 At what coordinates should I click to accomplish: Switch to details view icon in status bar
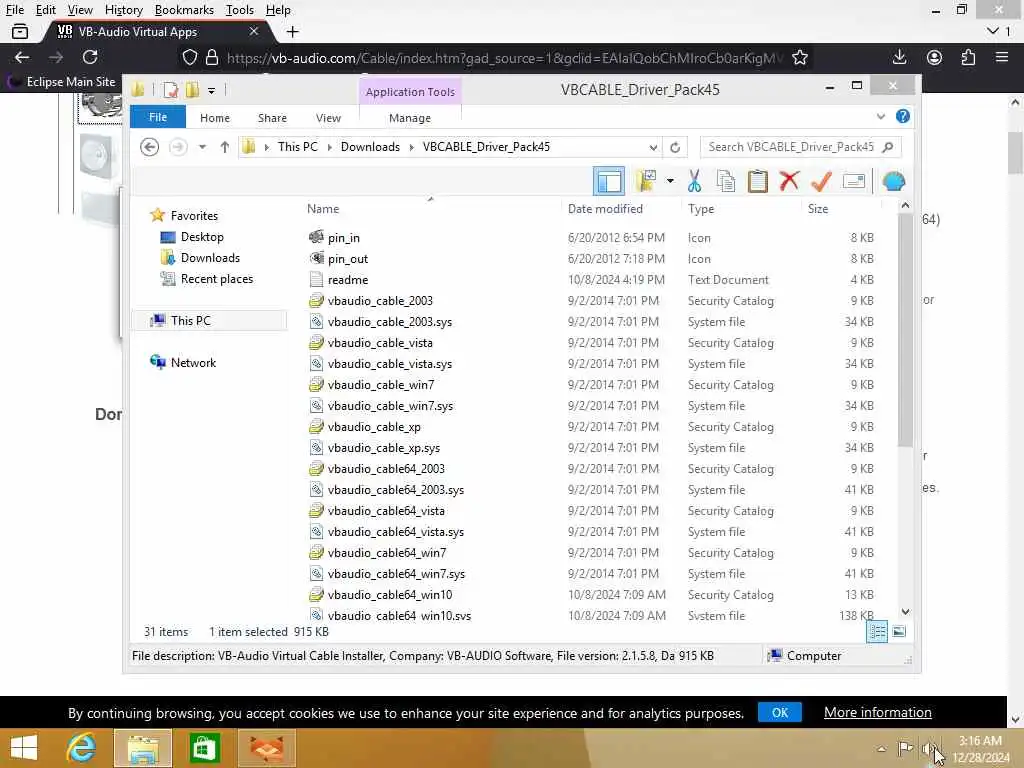click(x=877, y=632)
